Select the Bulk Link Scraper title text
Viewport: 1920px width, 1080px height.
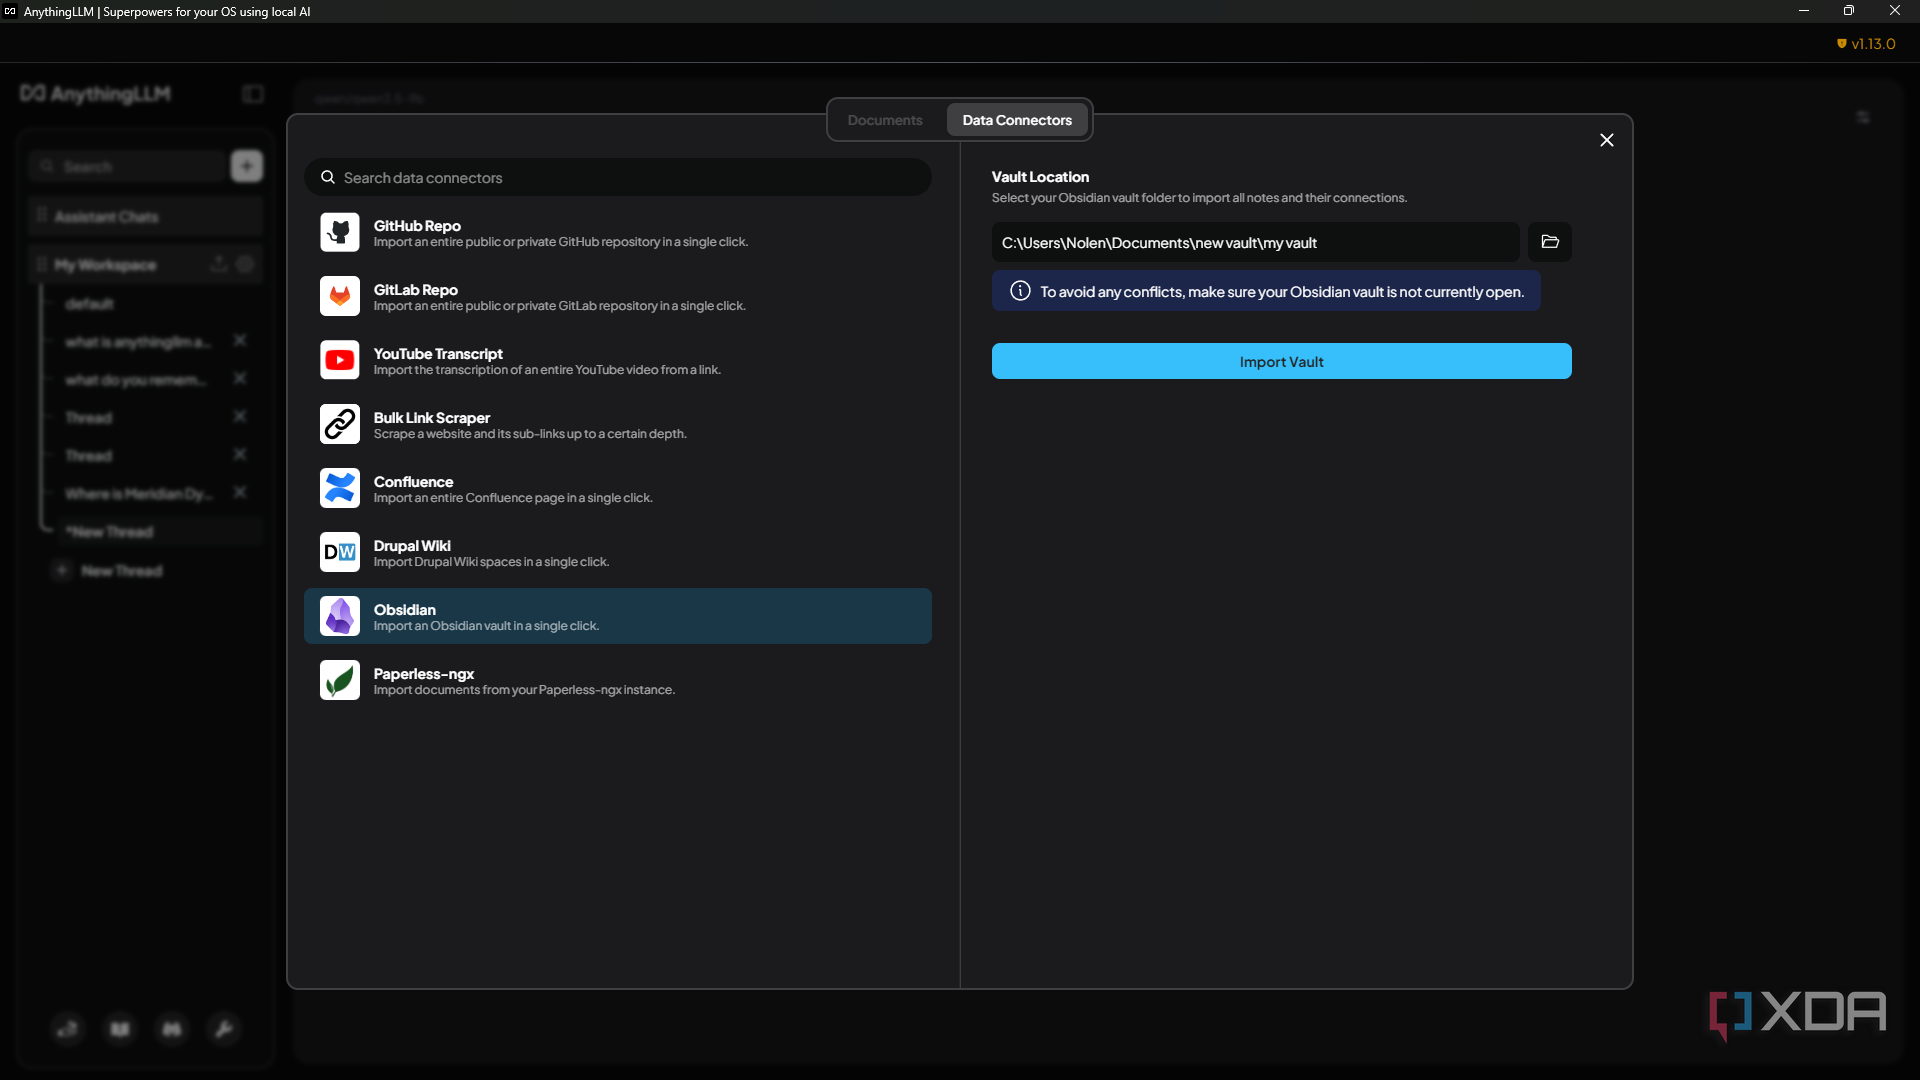click(432, 418)
